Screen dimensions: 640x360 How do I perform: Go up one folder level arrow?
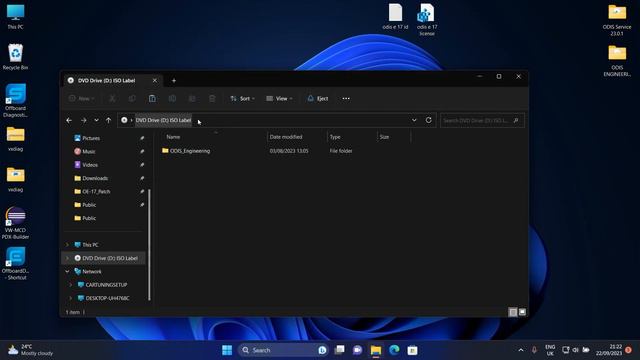(109, 120)
